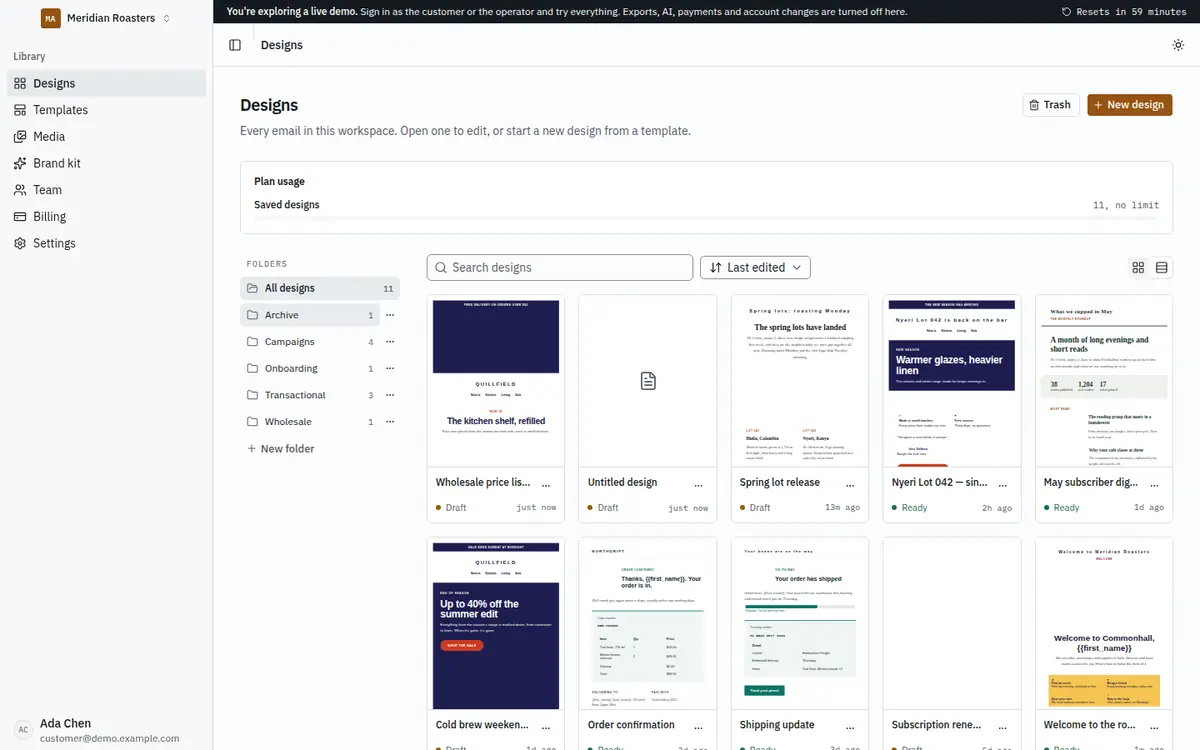Viewport: 1200px width, 750px height.
Task: Switch to grid view
Action: (x=1138, y=268)
